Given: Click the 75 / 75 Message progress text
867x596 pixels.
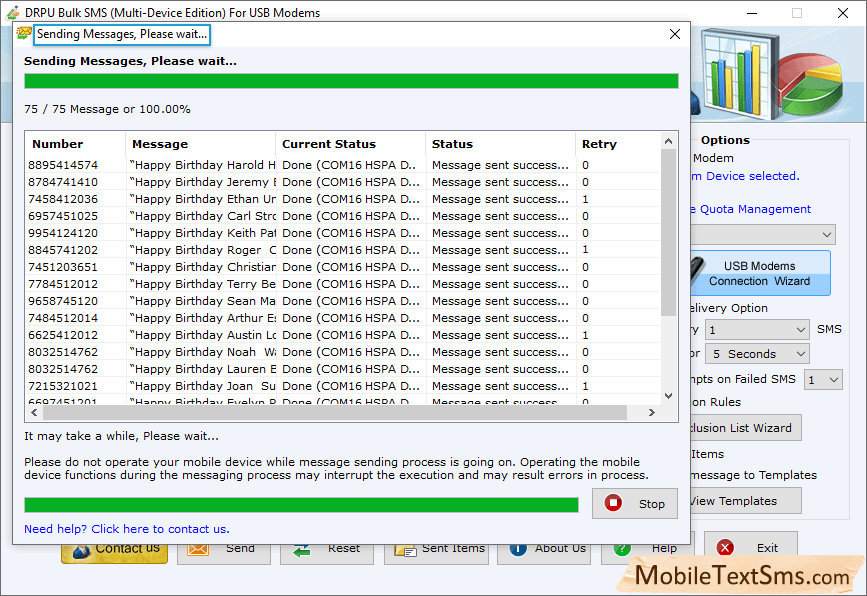Looking at the screenshot, I should [x=107, y=109].
